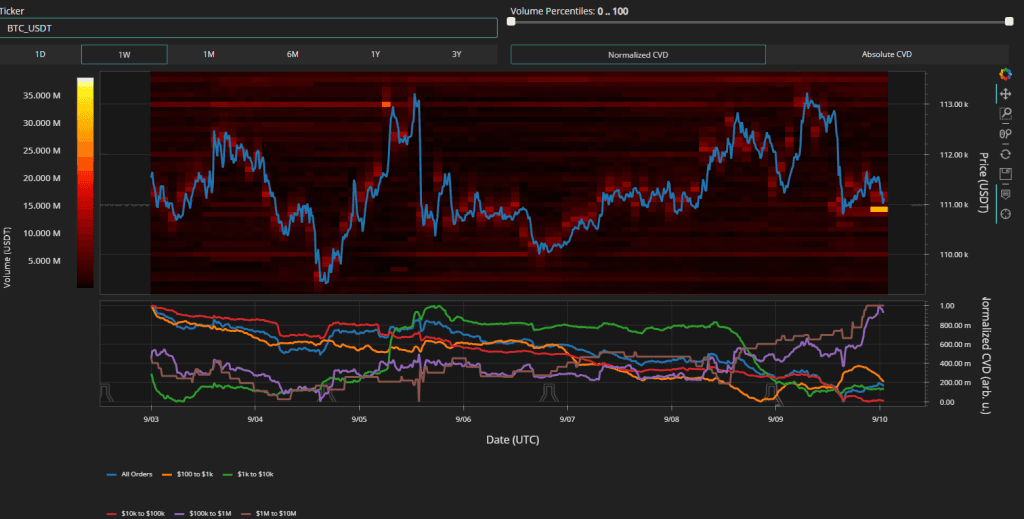Toggle the Hover tooltip tool

1005,193
